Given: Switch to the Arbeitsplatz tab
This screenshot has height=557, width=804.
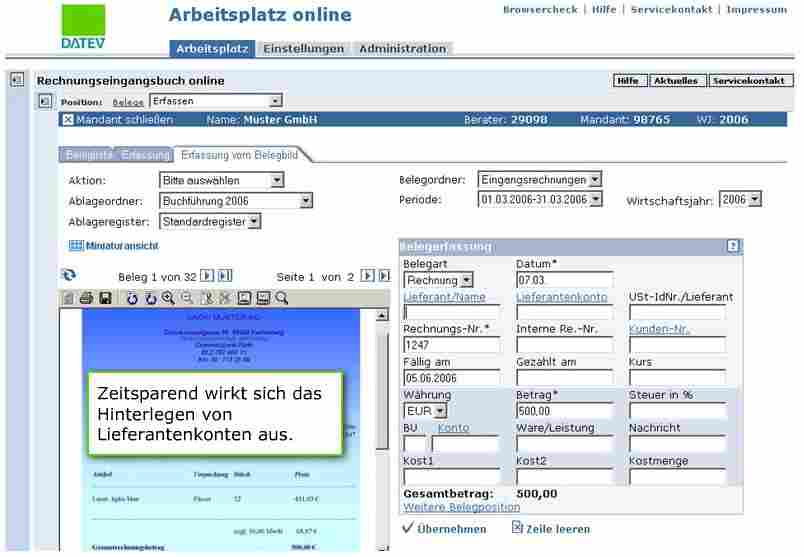Looking at the screenshot, I should [212, 49].
